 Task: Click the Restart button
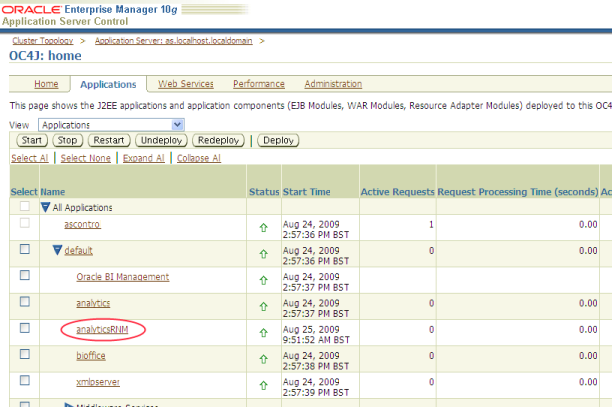tap(109, 140)
